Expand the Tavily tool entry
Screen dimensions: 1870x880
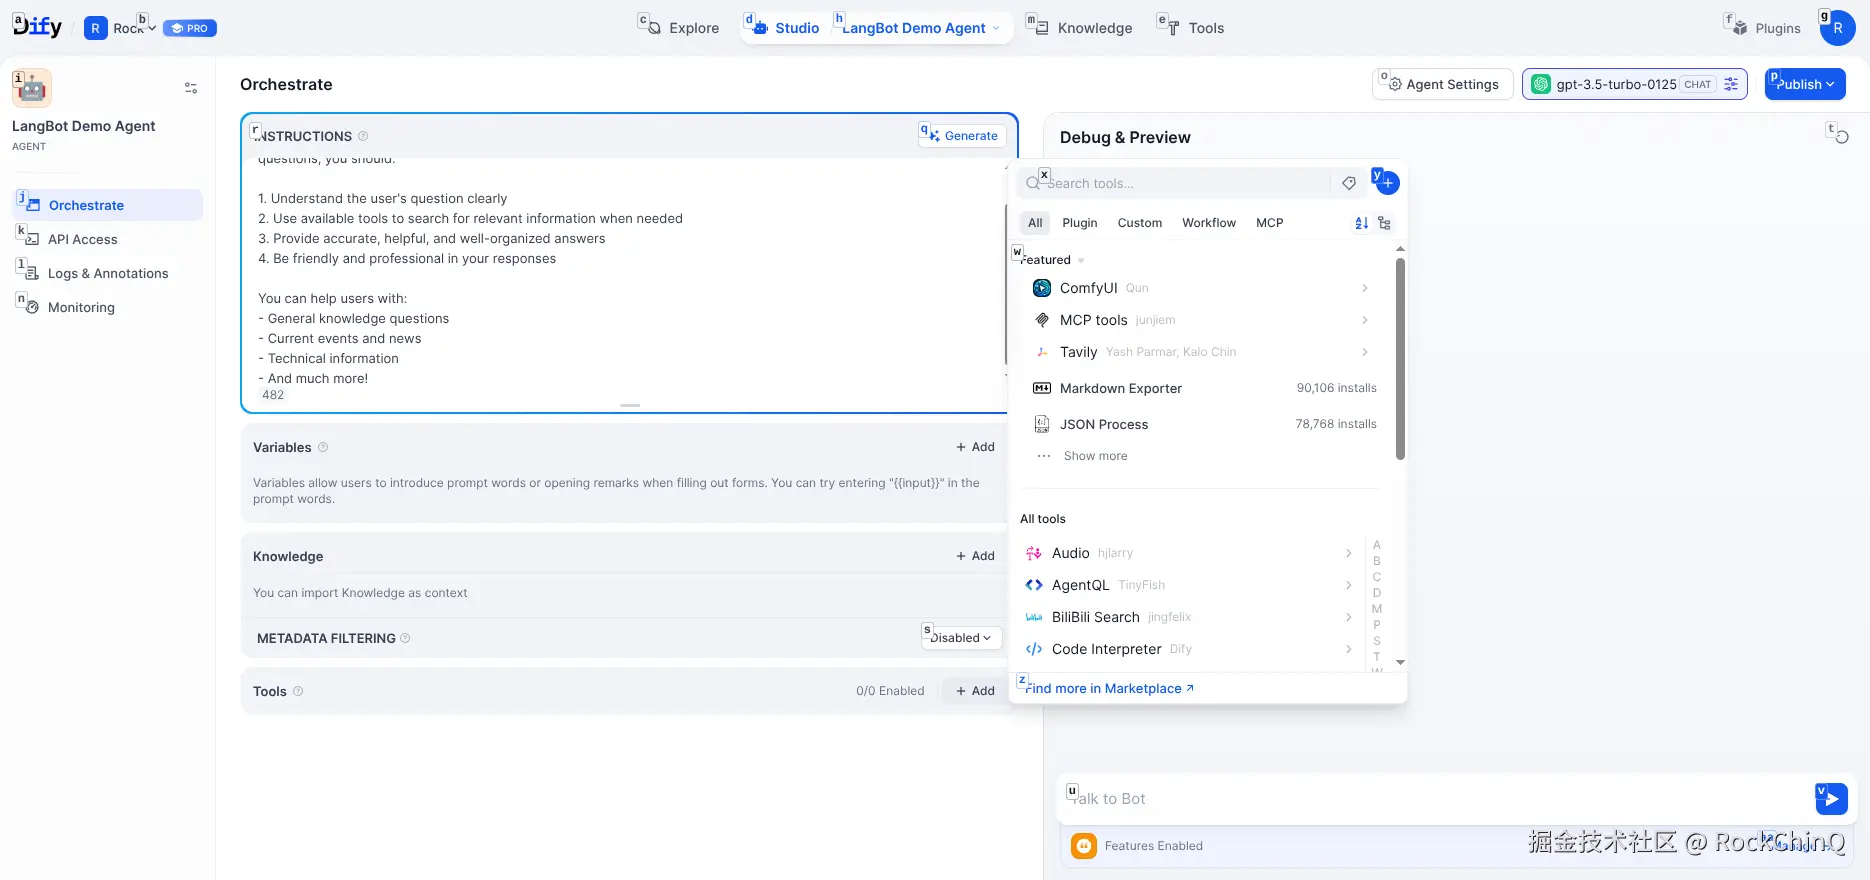pyautogui.click(x=1364, y=352)
